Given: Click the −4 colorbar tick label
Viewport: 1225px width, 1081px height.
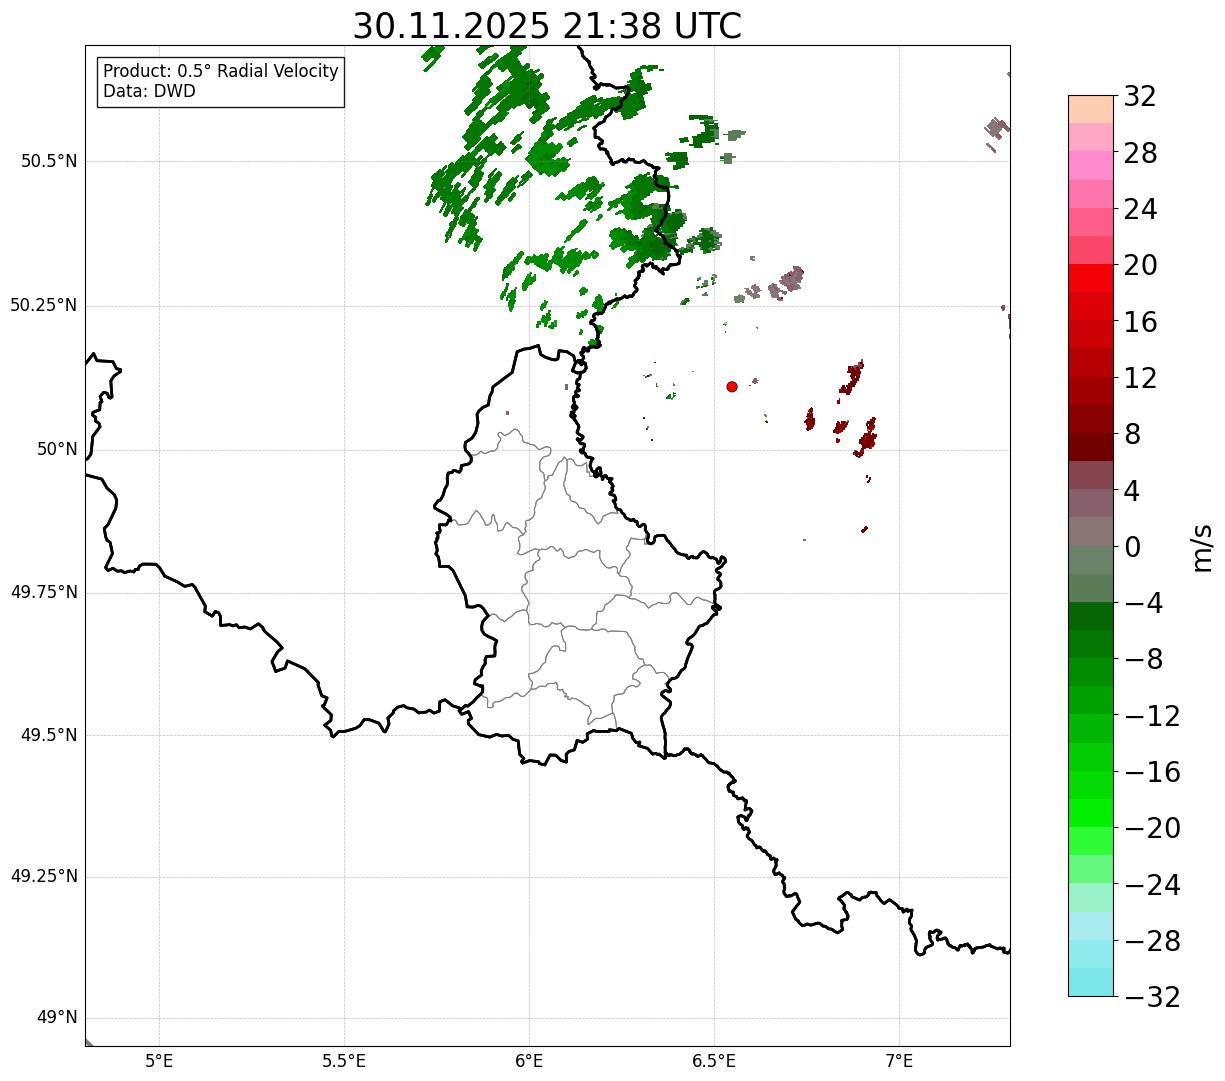Looking at the screenshot, I should [x=1144, y=604].
